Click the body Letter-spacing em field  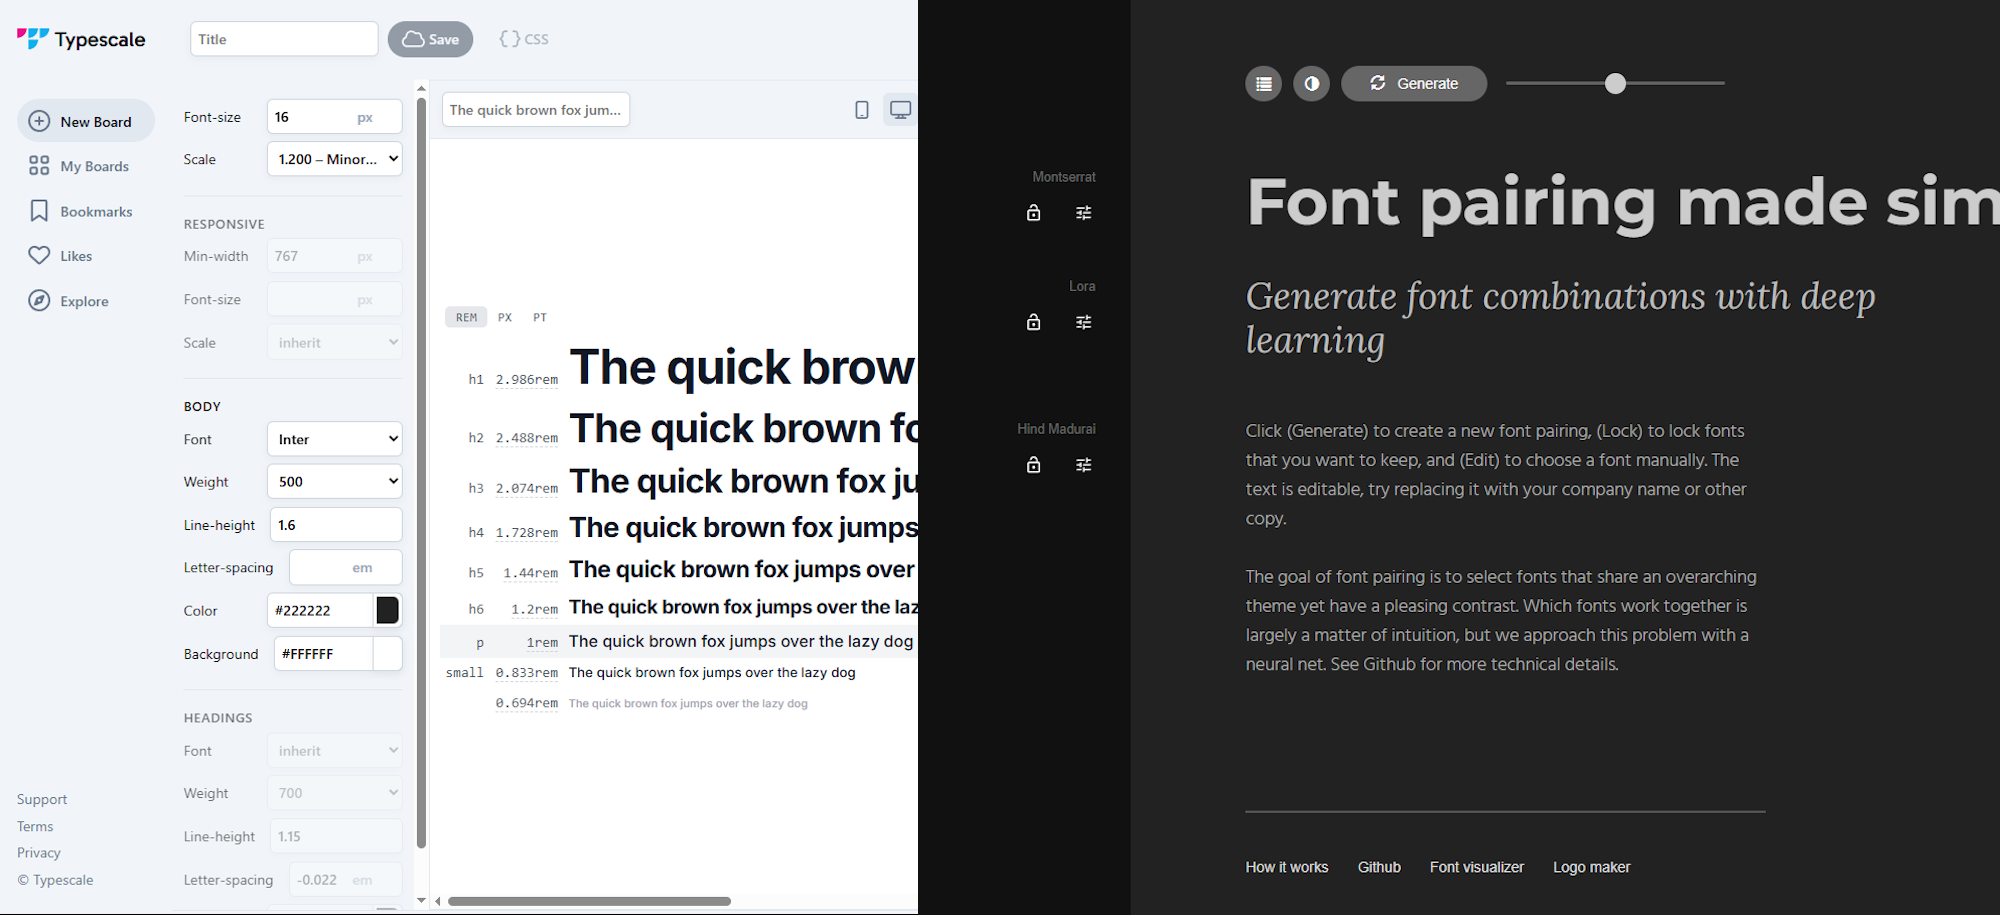coord(346,567)
